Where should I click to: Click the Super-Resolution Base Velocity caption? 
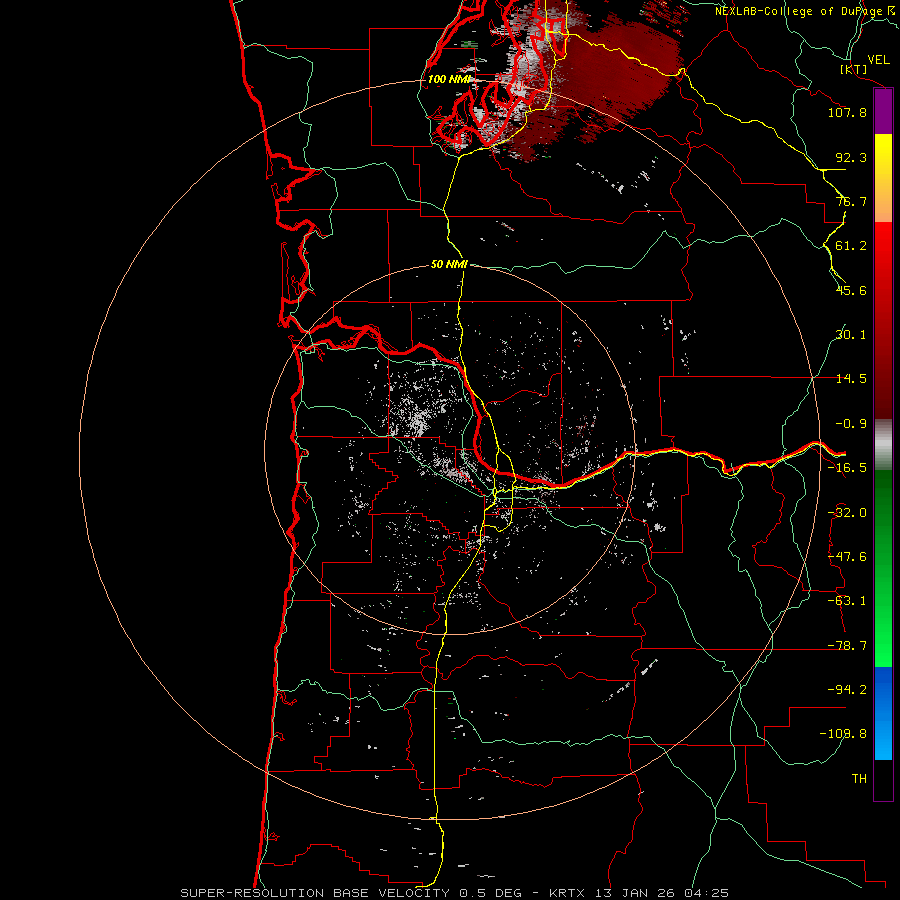(x=455, y=893)
